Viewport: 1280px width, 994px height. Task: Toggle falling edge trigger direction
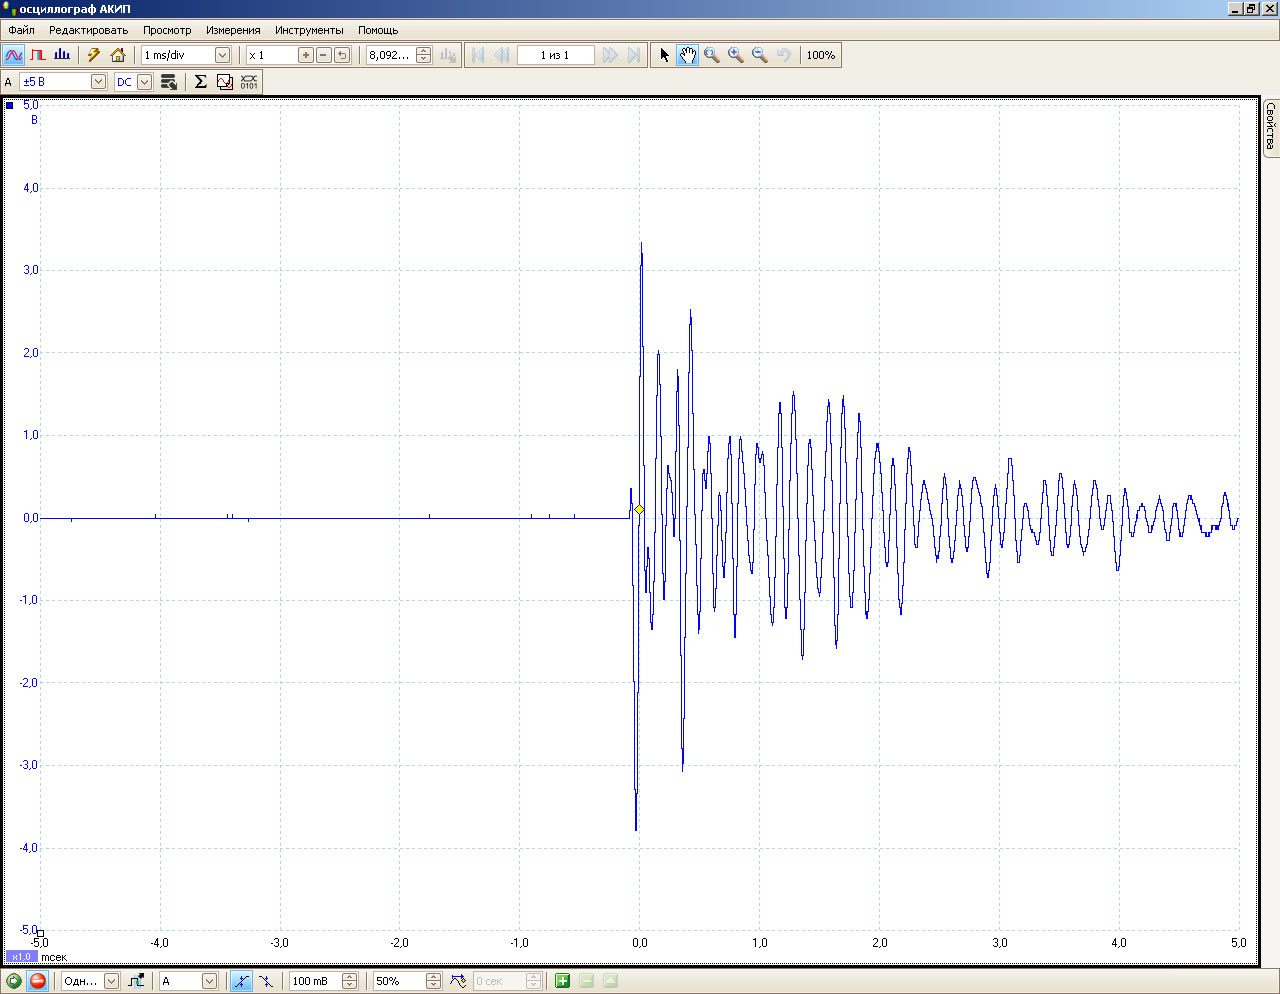266,981
